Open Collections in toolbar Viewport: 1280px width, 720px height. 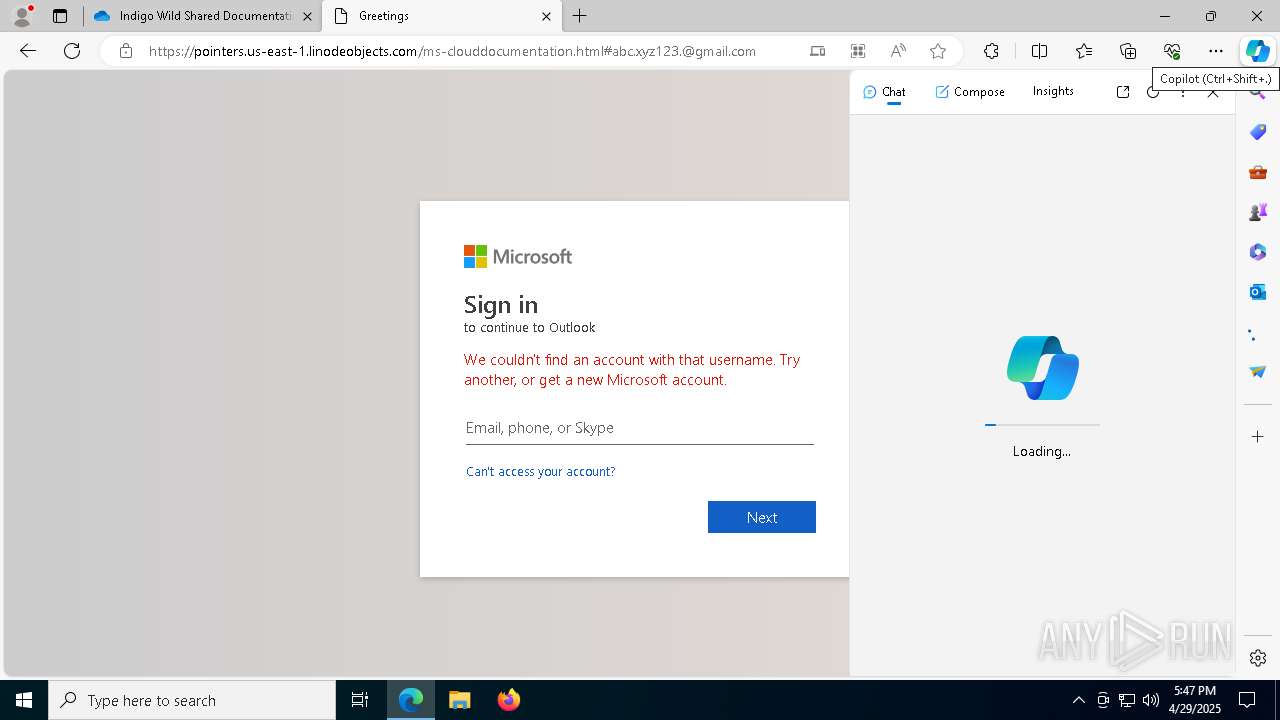point(1128,51)
